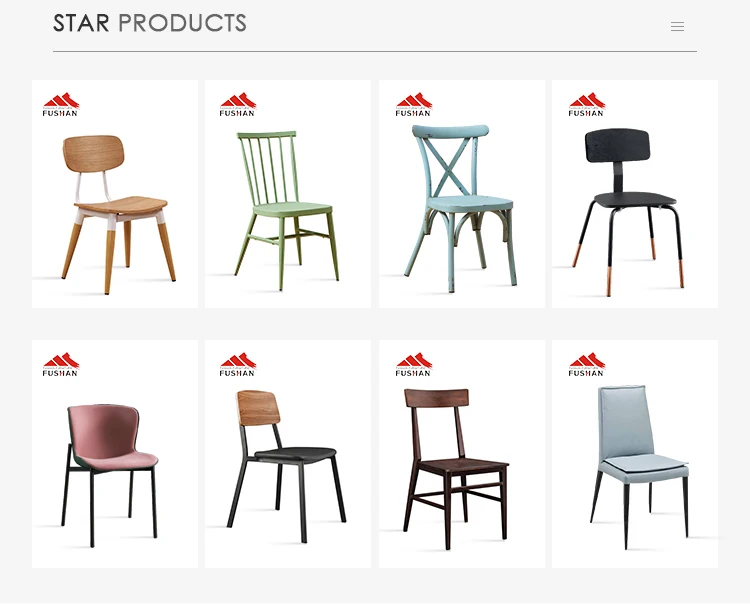The width and height of the screenshot is (750, 604).
Task: Select the pink upholstered shell chair
Action: pyautogui.click(x=115, y=454)
